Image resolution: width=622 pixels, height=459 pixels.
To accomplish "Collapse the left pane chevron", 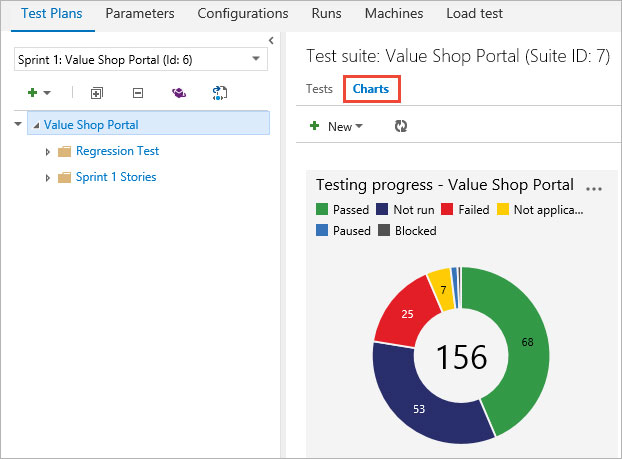I will pos(271,40).
